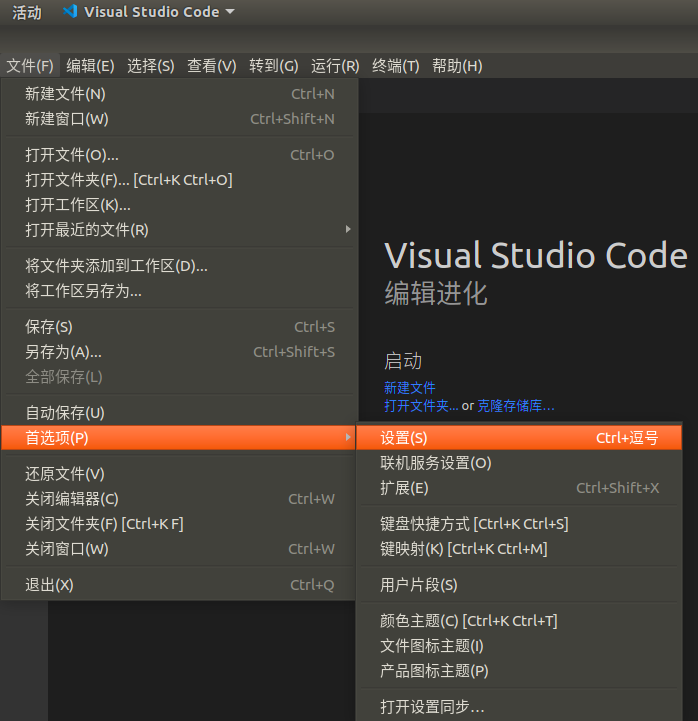Open the 转到(G) menu
Screen dimensions: 698x721
pos(274,66)
